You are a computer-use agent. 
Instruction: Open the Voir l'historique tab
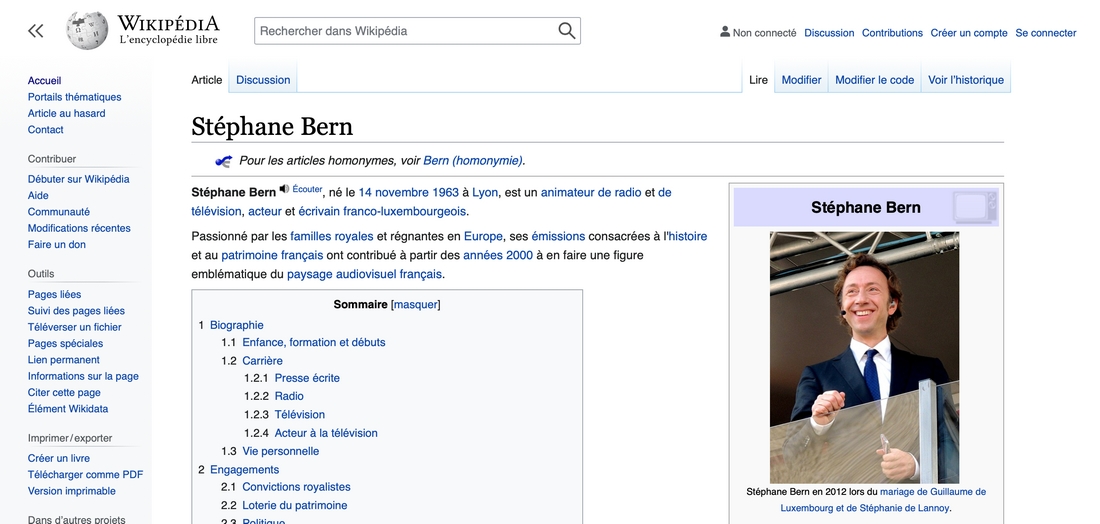point(966,80)
